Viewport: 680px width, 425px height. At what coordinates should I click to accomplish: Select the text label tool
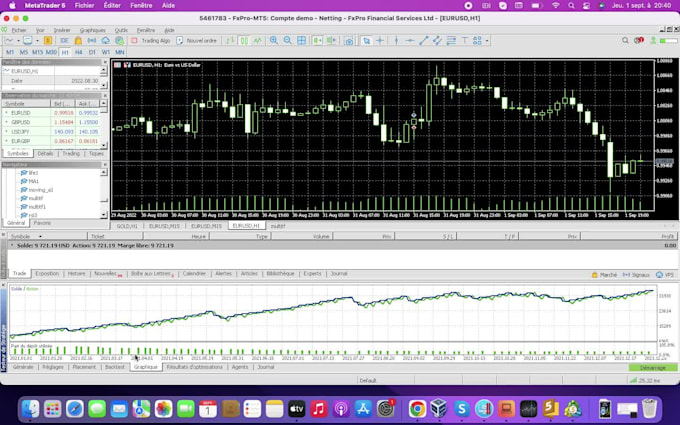click(464, 40)
